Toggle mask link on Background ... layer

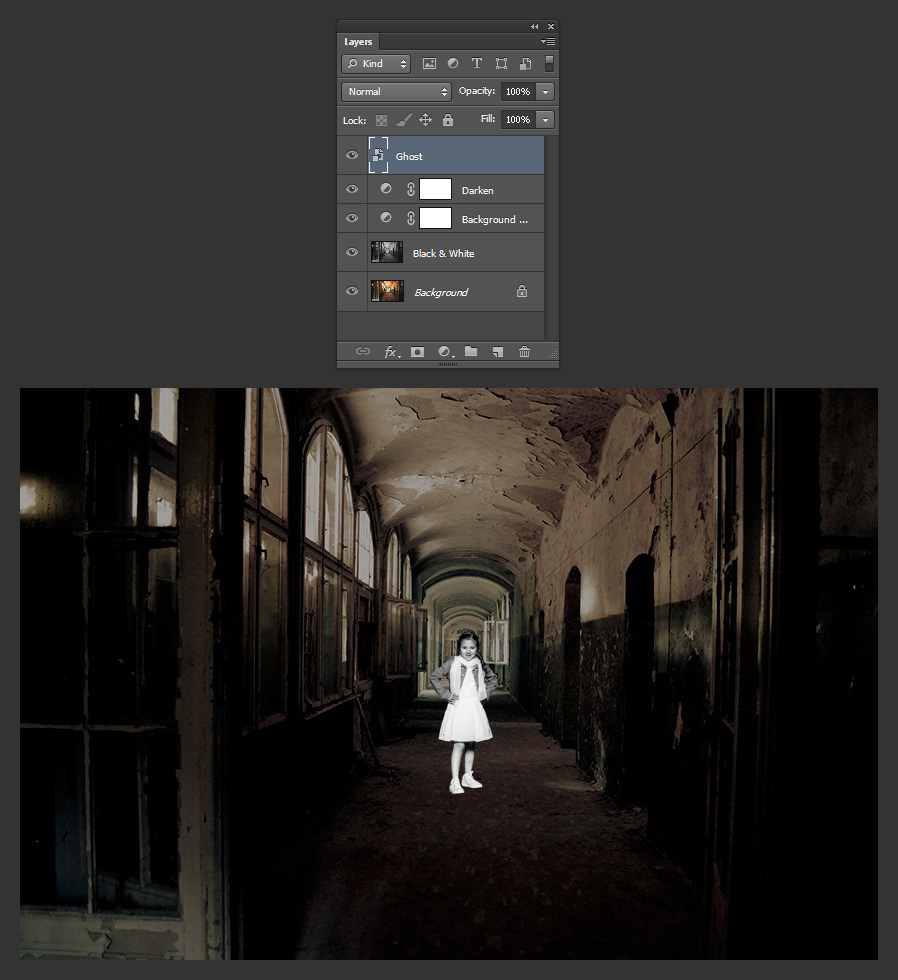411,218
